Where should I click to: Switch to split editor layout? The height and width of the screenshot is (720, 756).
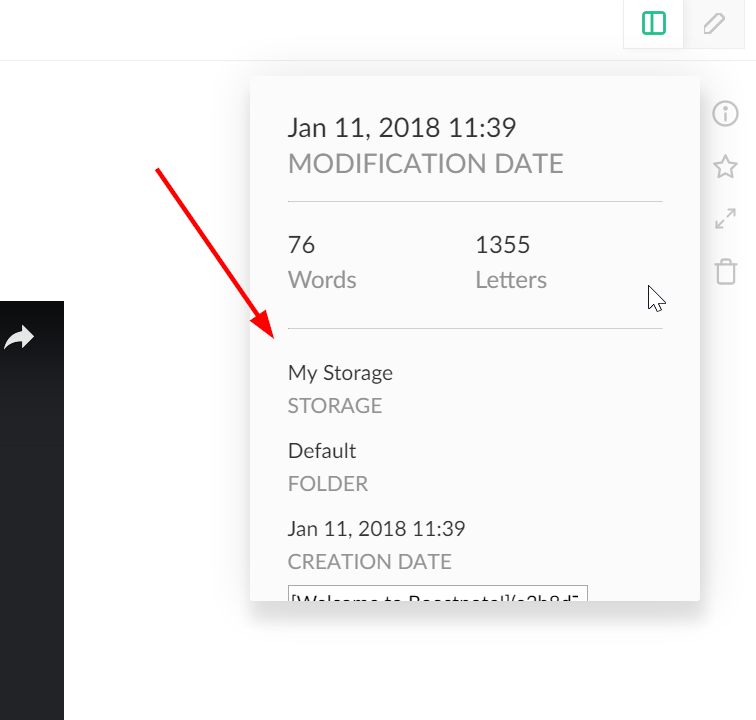654,23
